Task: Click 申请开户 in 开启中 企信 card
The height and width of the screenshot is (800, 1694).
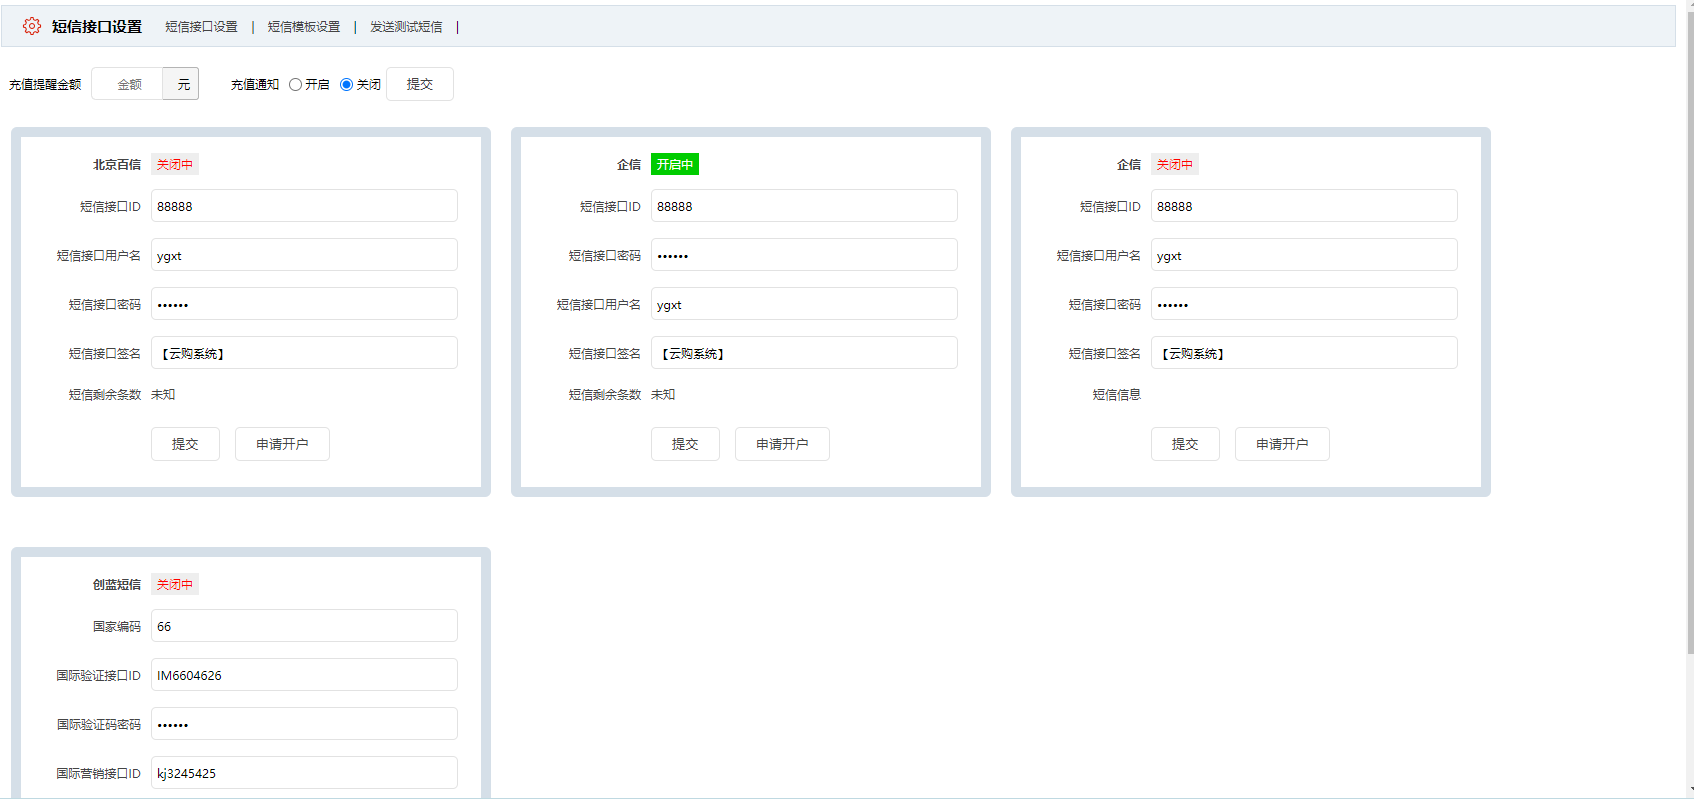Action: pos(782,444)
